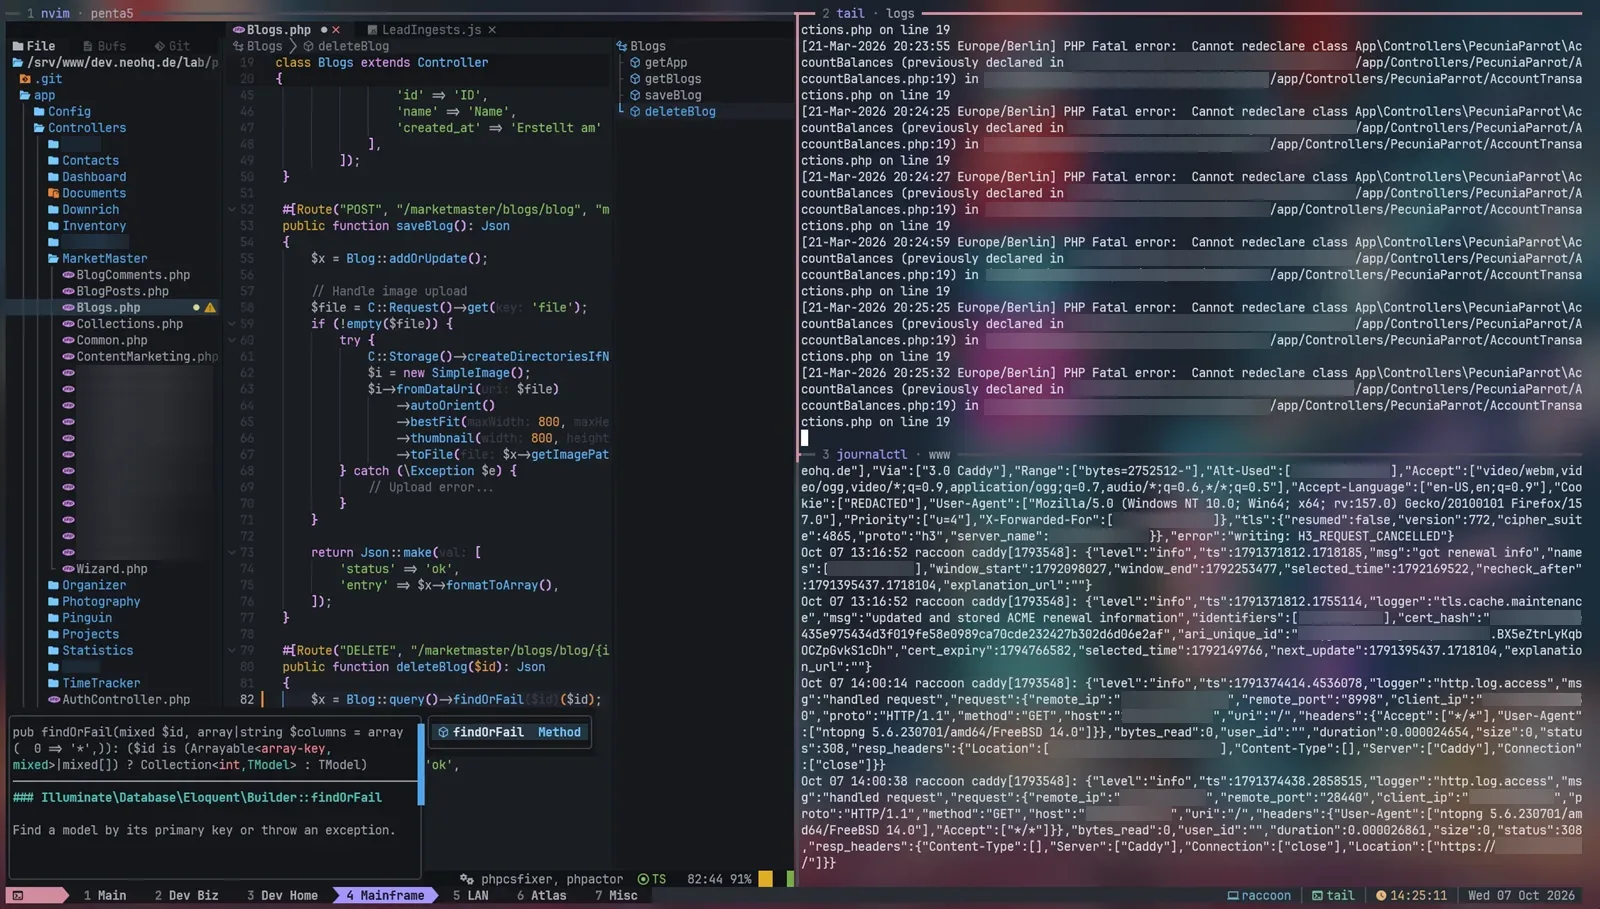This screenshot has width=1600, height=909.
Task: Jump to saveBlog method in outline
Action: coord(666,95)
